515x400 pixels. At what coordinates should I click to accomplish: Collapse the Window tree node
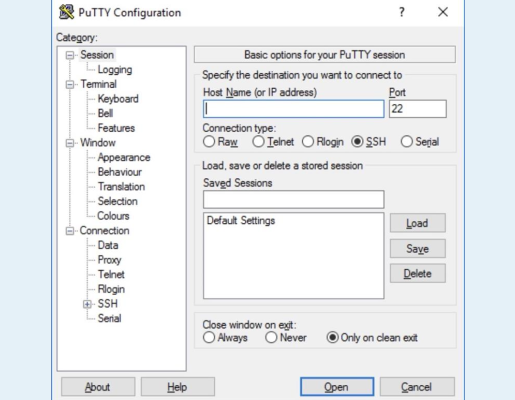(x=70, y=143)
